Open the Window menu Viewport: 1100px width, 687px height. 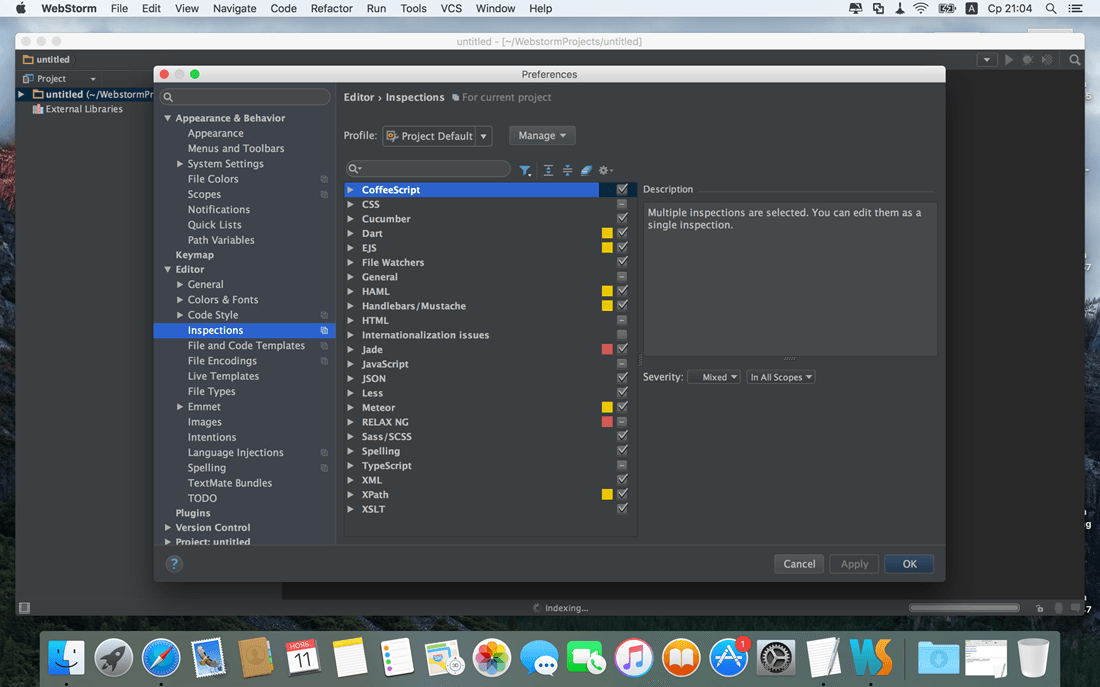pos(495,8)
